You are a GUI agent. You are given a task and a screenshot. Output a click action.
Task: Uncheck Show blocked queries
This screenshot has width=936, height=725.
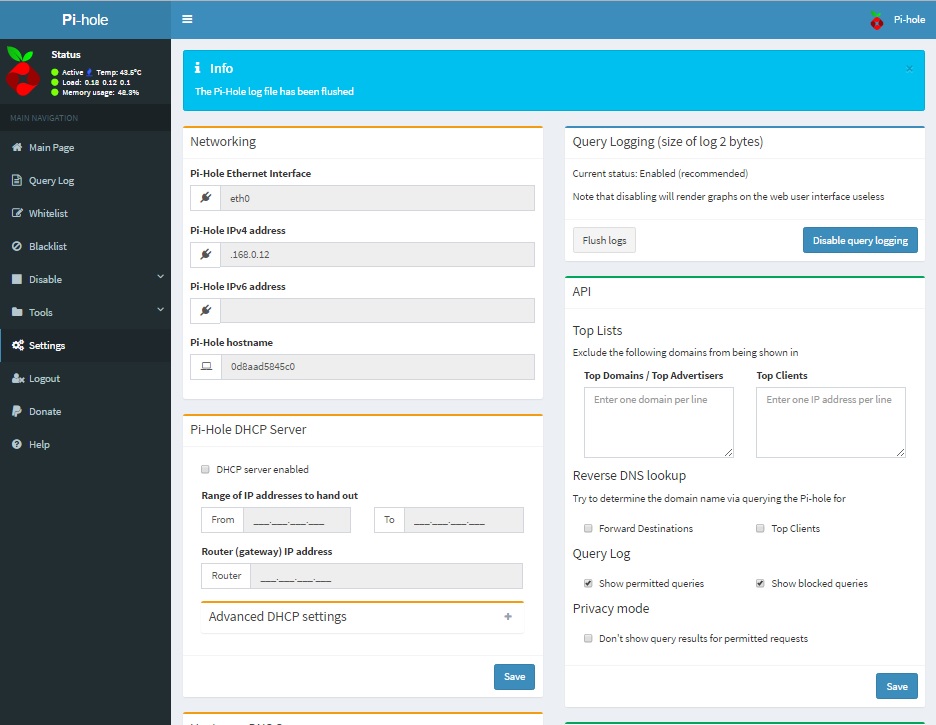tap(760, 583)
